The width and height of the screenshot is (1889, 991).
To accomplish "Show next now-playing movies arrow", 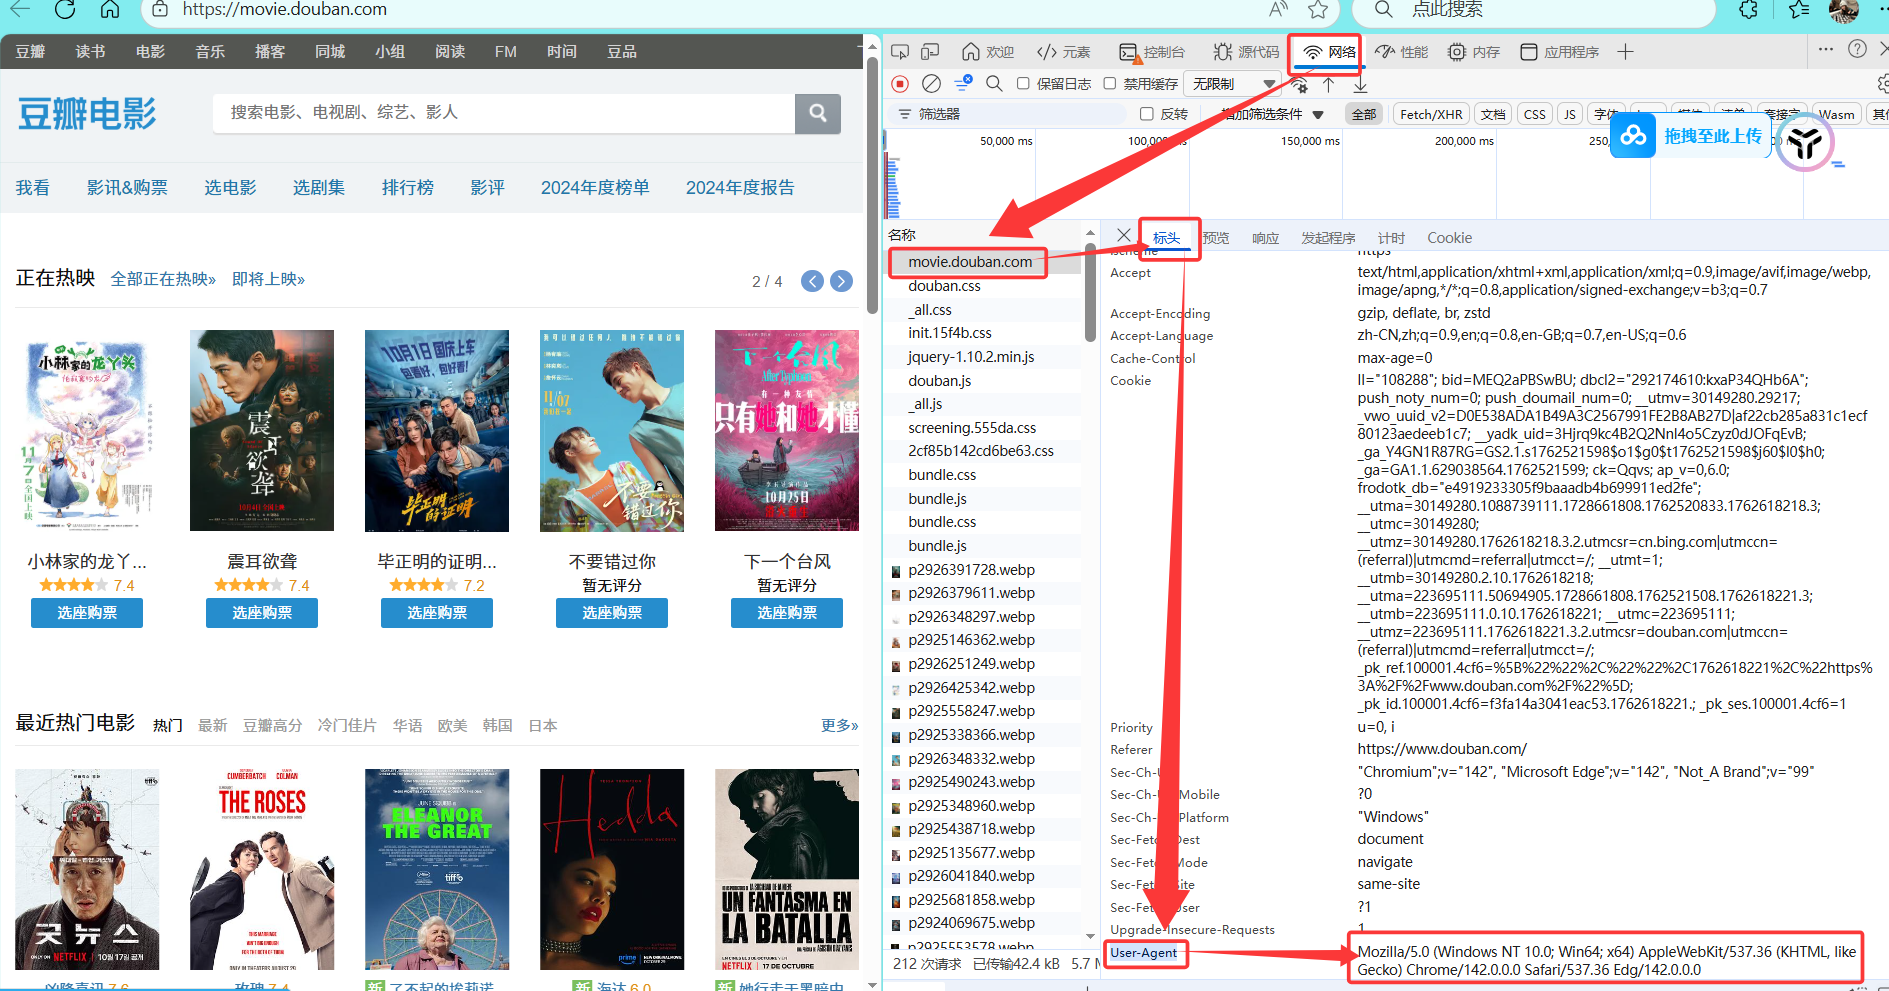I will click(842, 281).
